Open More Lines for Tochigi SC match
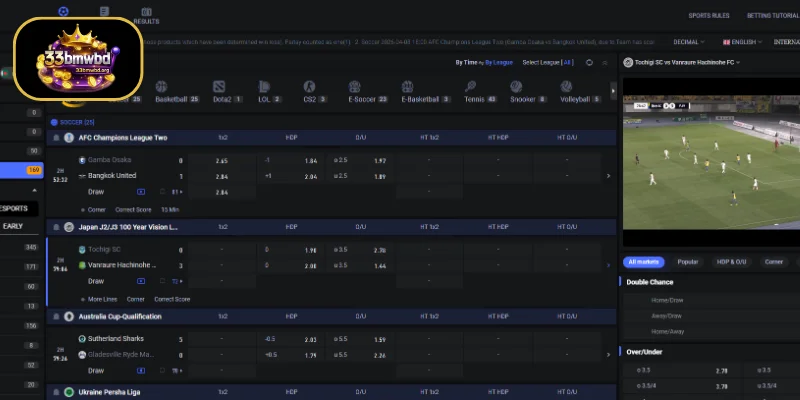This screenshot has width=800, height=400. [x=103, y=299]
